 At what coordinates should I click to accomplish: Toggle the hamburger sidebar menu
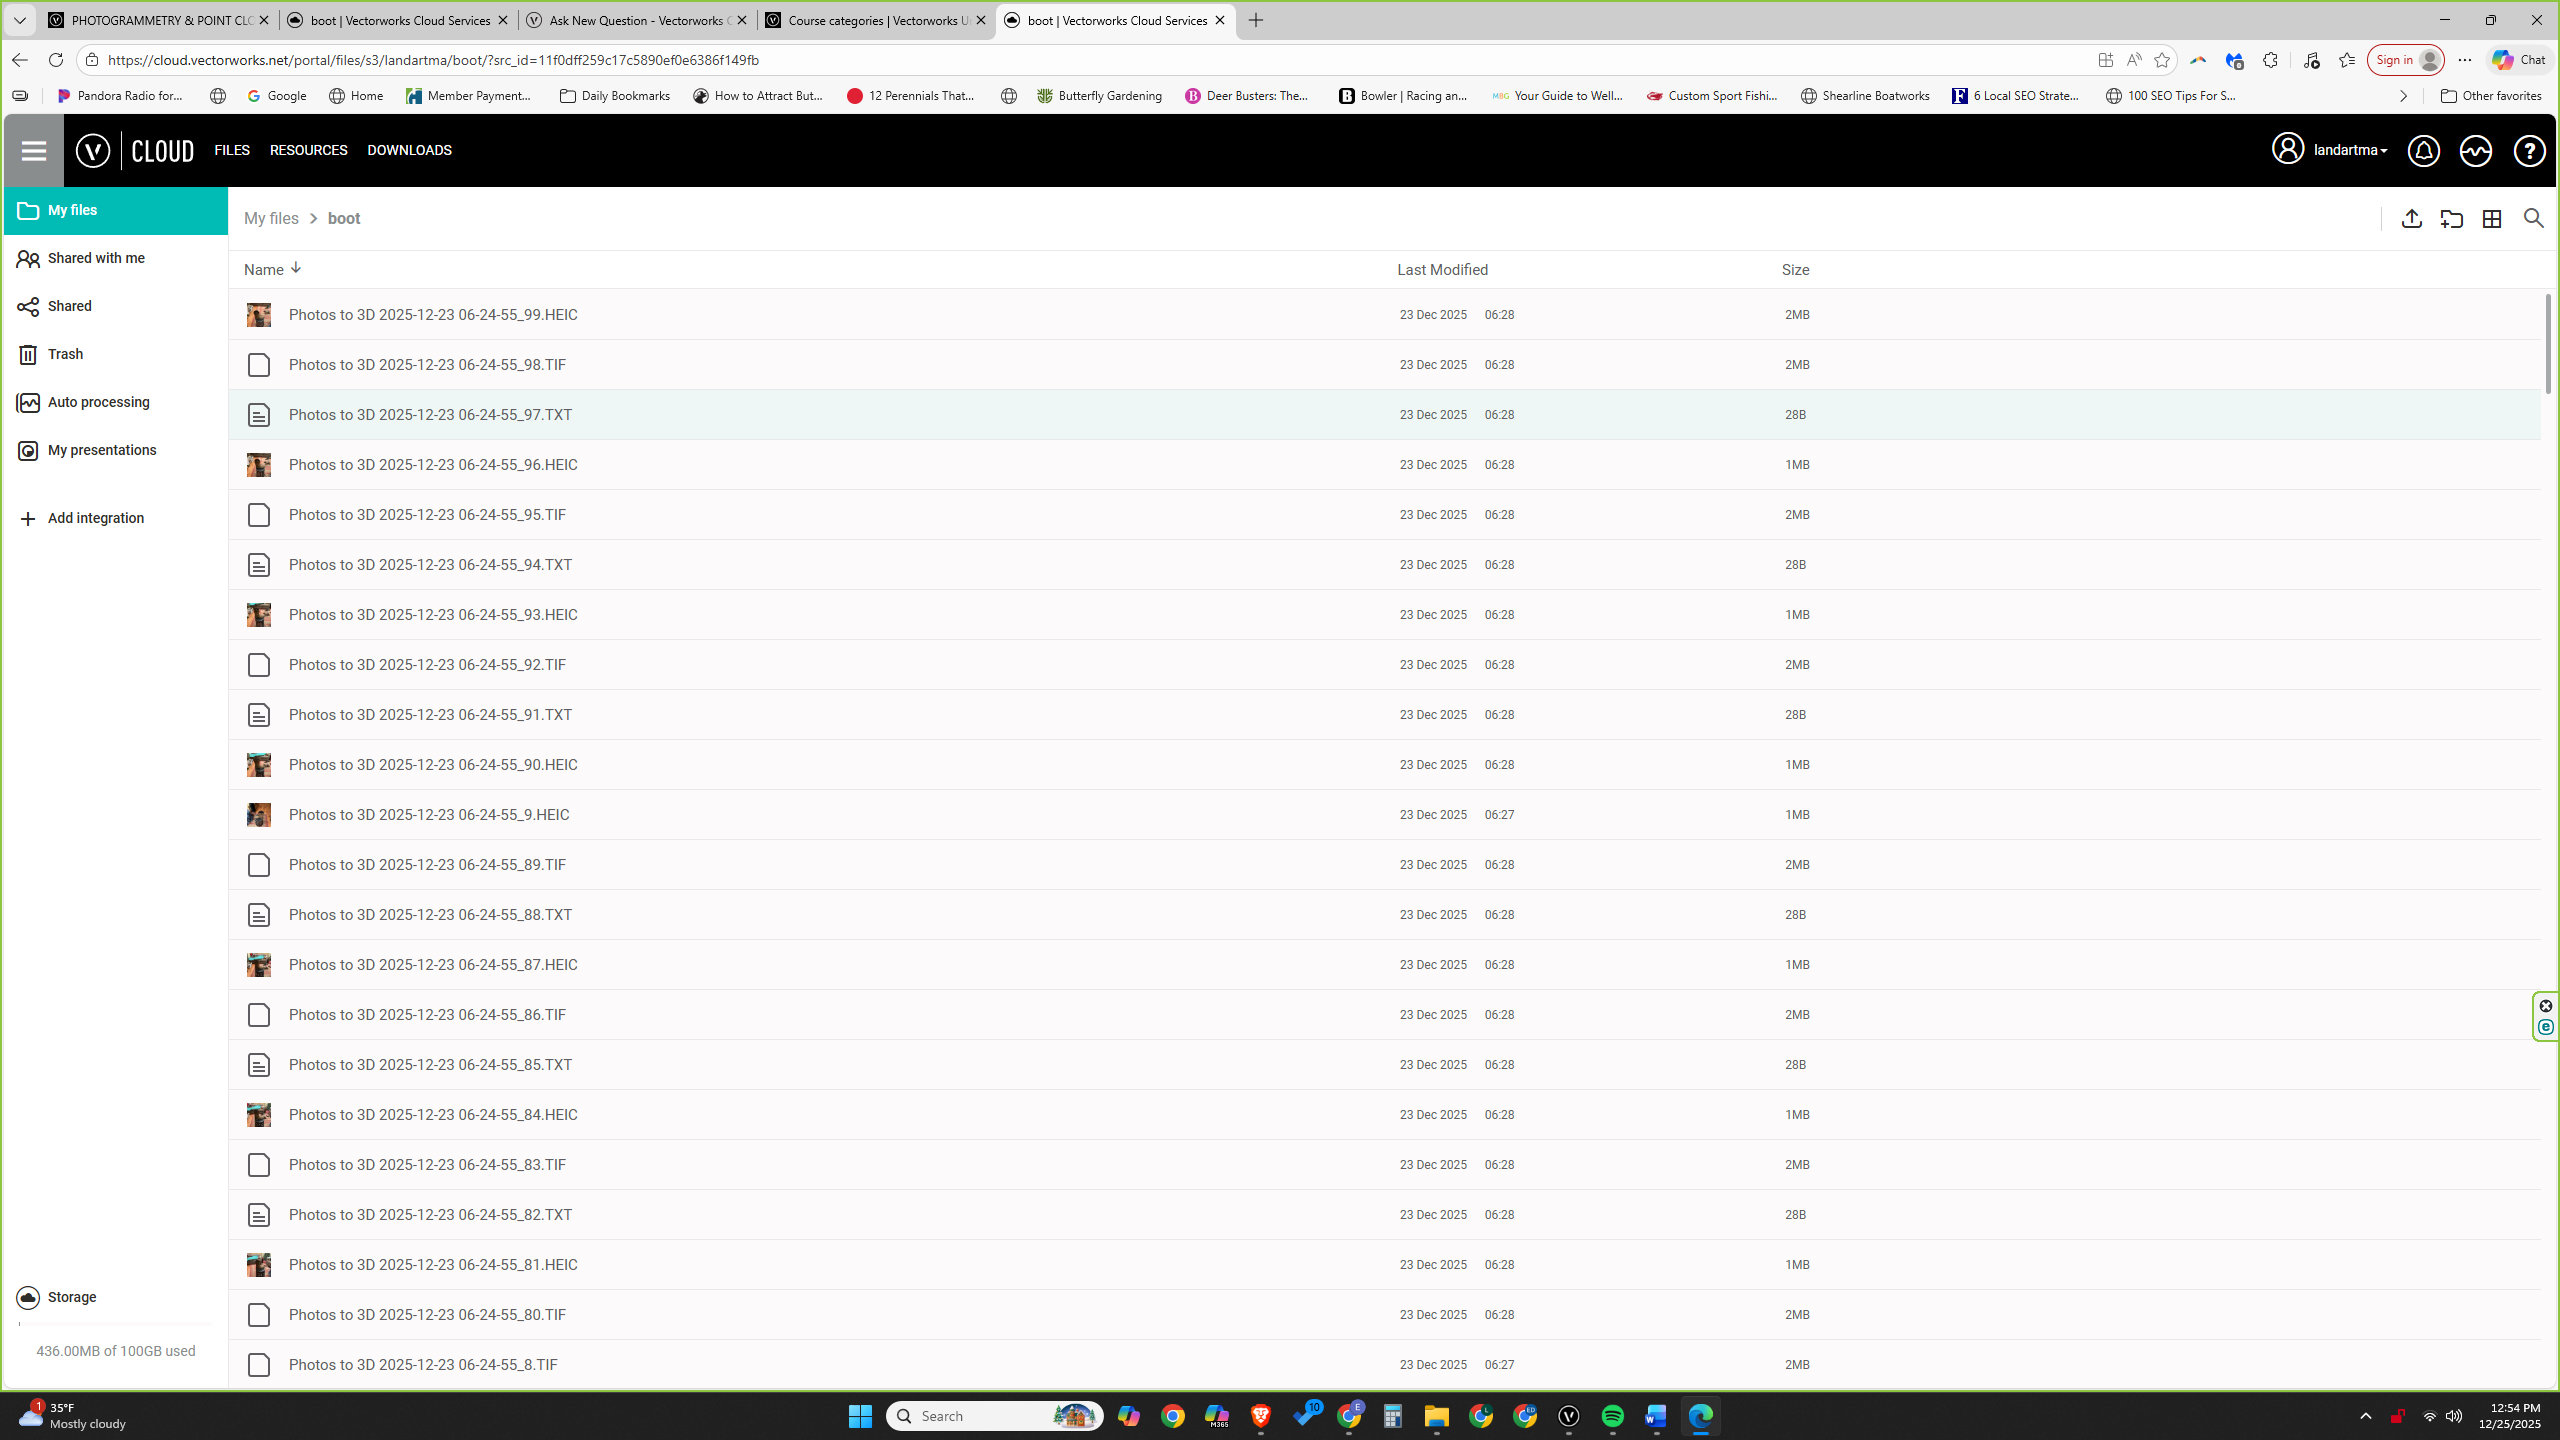pyautogui.click(x=34, y=151)
